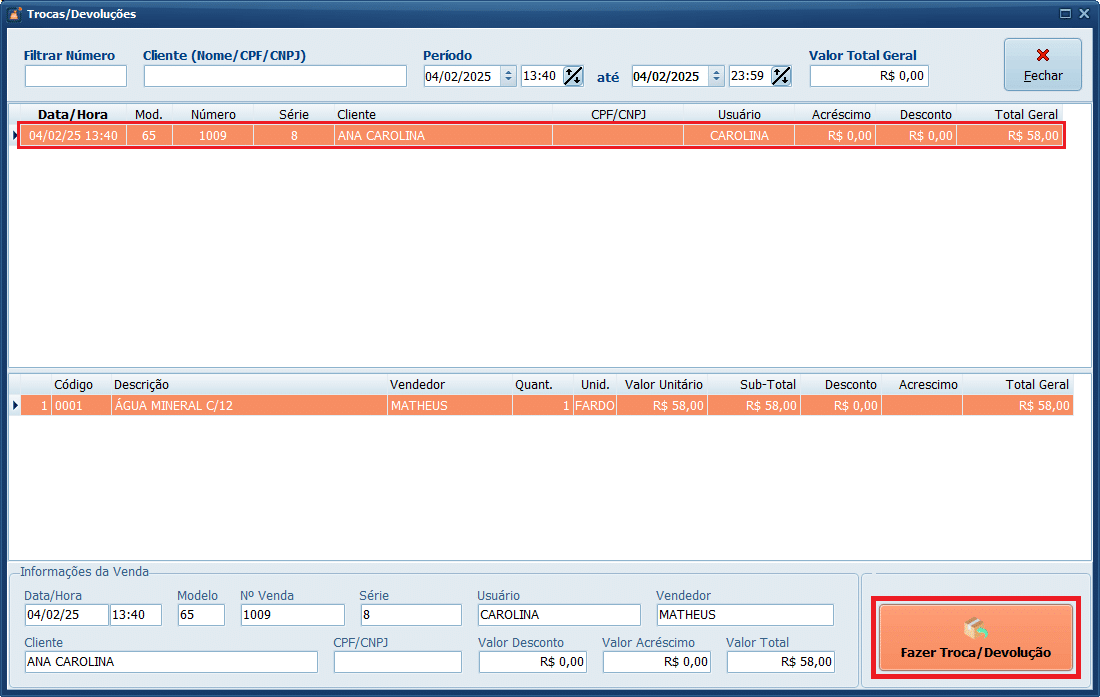Open the start date stepper arrows
Viewport: 1100px width, 697px height.
[508, 76]
